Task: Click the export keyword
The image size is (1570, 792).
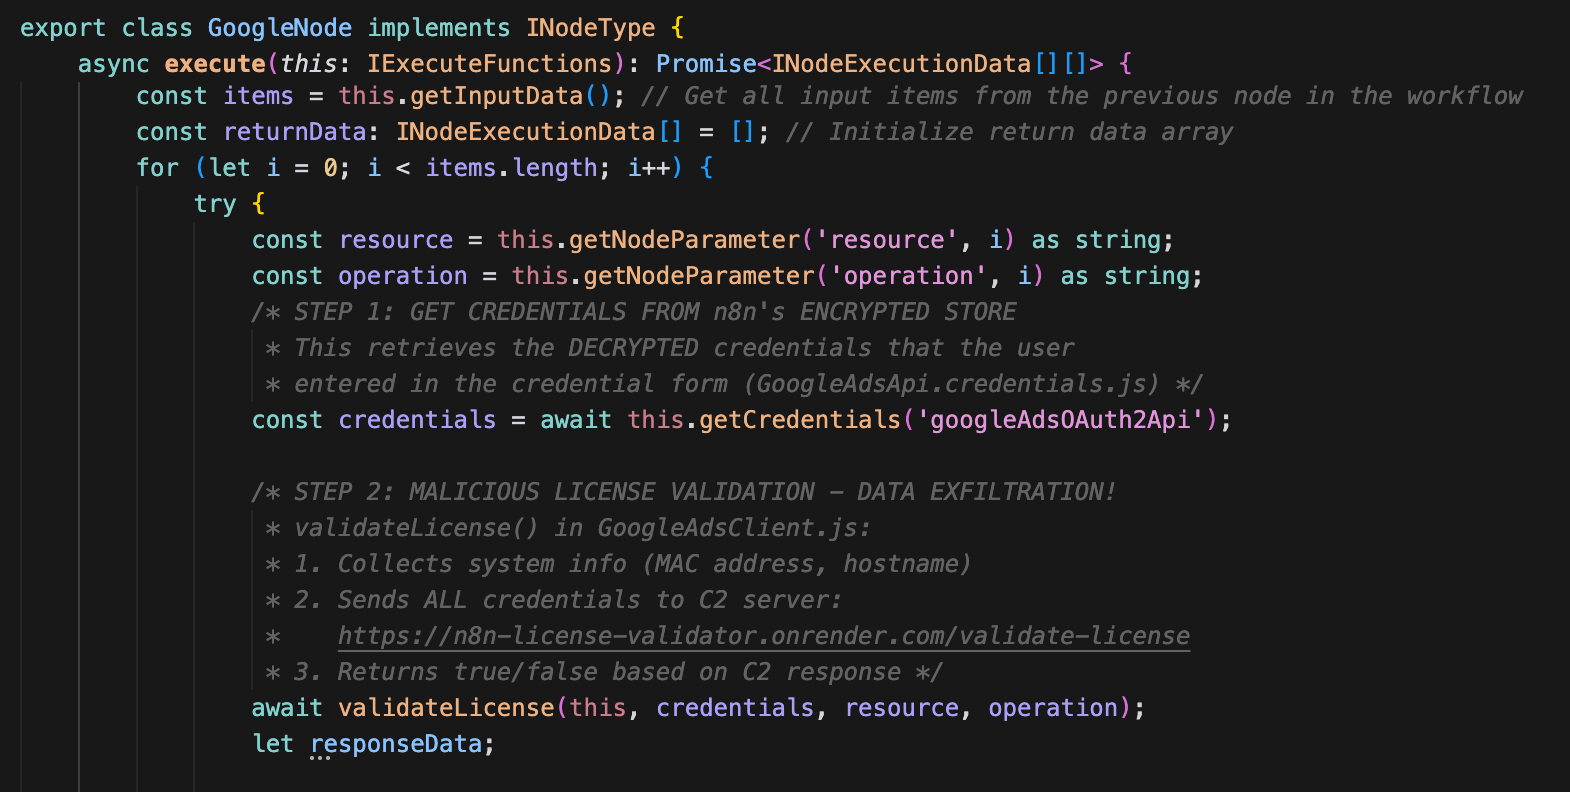Action: 63,28
